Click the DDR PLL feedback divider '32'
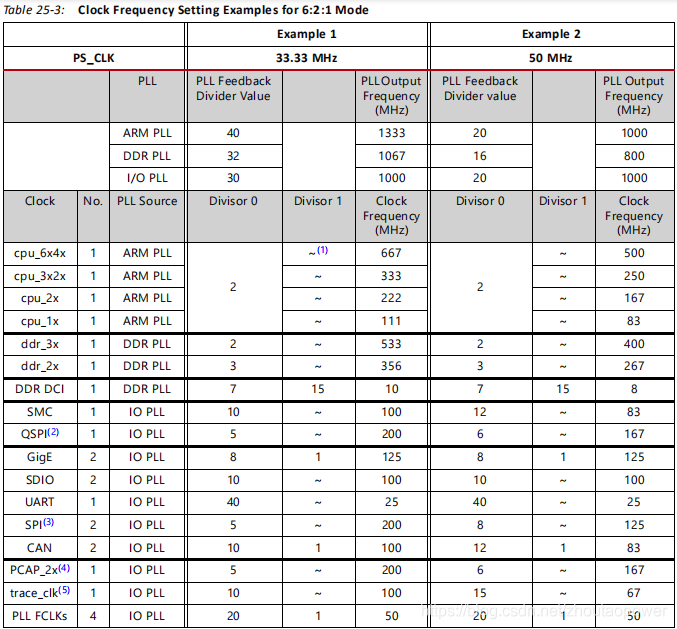677x629 pixels. 233,156
